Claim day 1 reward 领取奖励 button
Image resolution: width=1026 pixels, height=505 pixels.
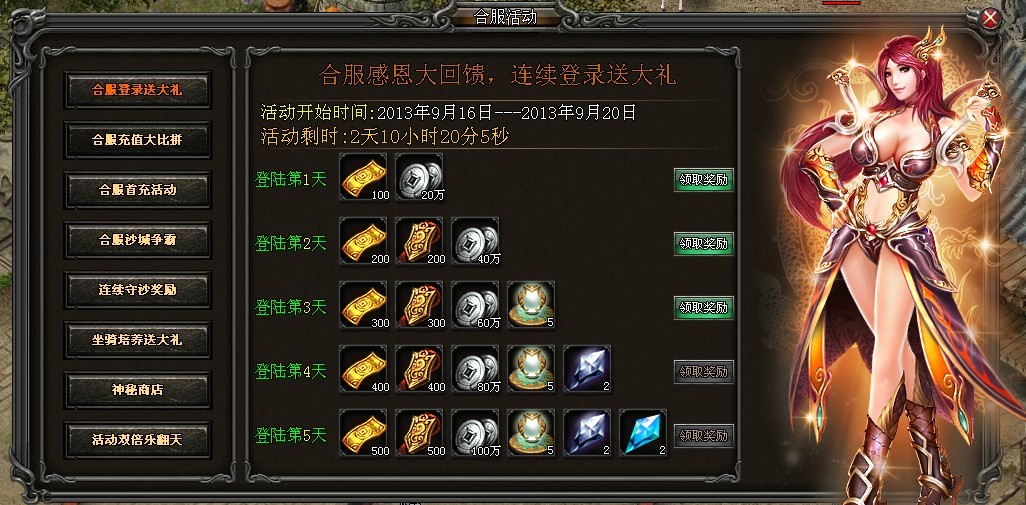(x=703, y=180)
